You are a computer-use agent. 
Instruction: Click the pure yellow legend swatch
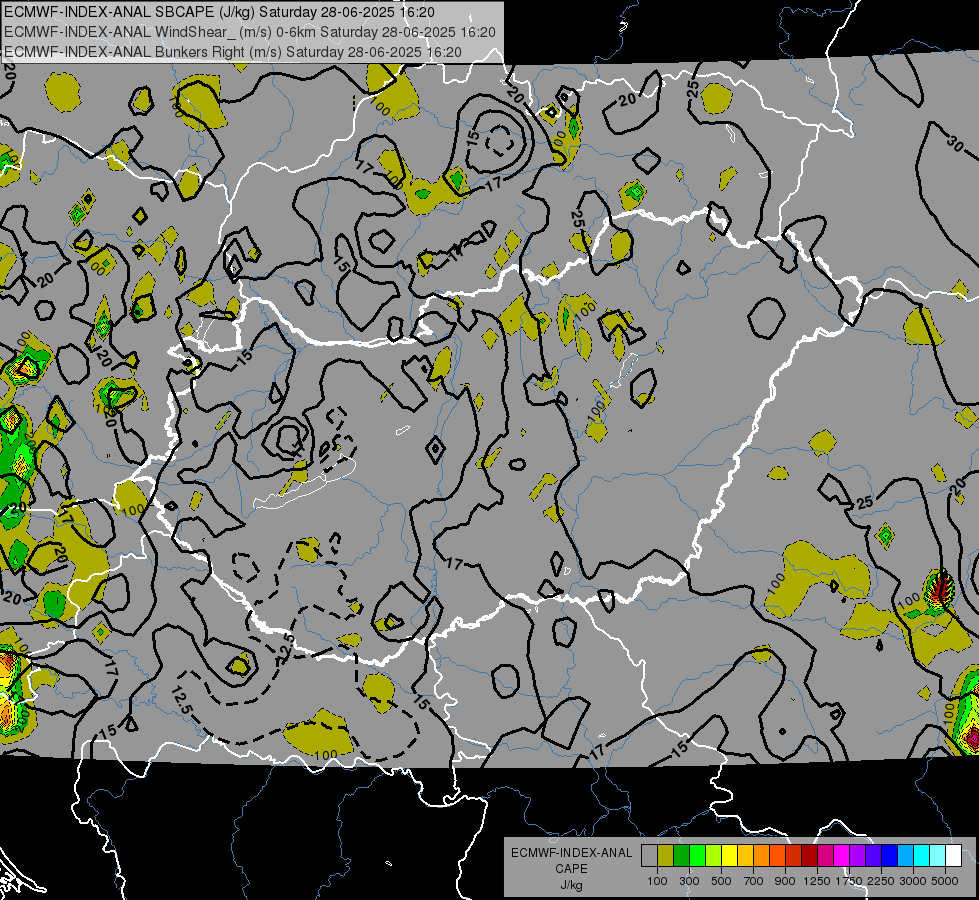tap(729, 855)
